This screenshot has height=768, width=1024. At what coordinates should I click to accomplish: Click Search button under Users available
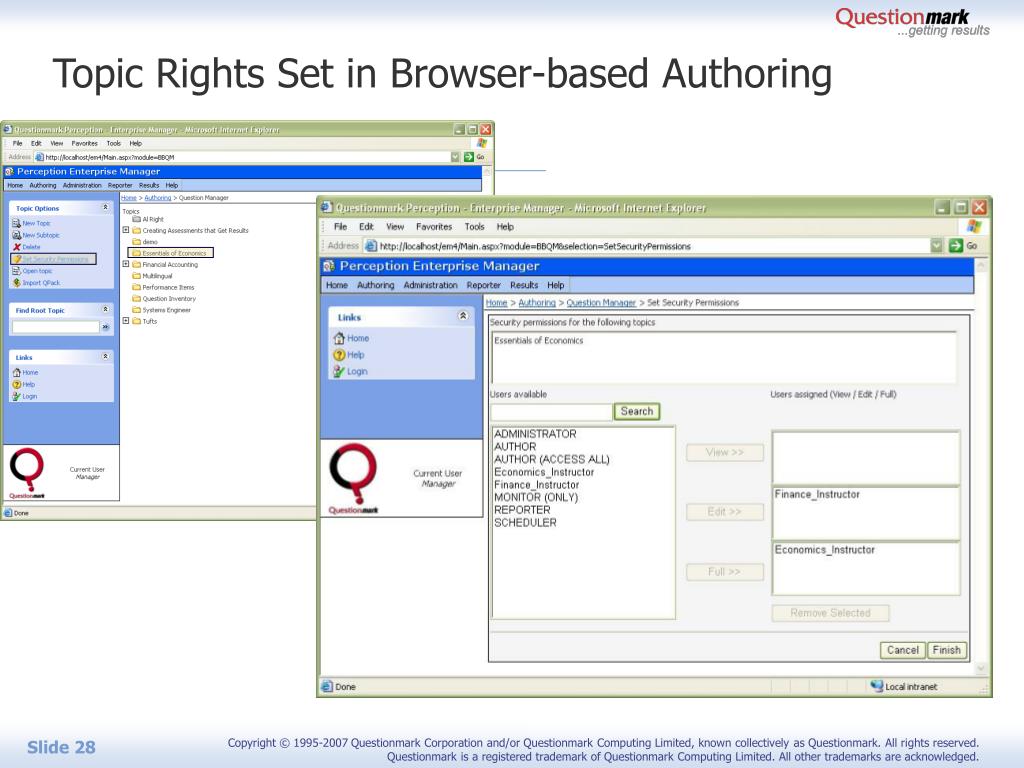[637, 411]
